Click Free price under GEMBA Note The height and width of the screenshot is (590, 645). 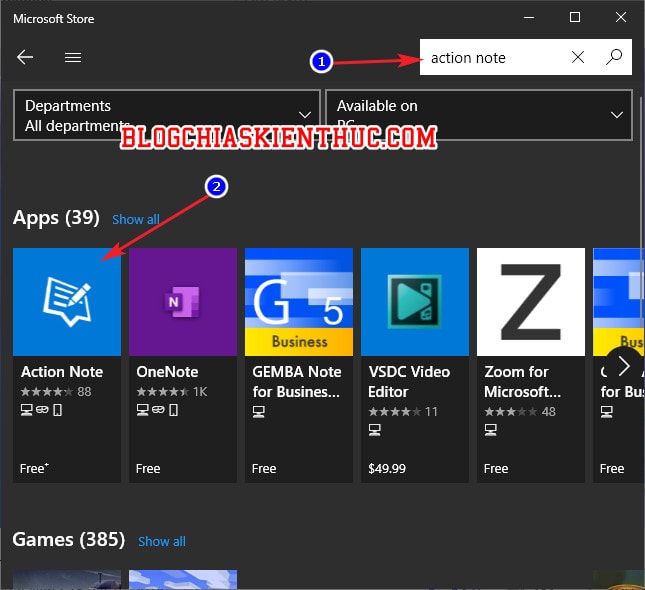coord(264,469)
